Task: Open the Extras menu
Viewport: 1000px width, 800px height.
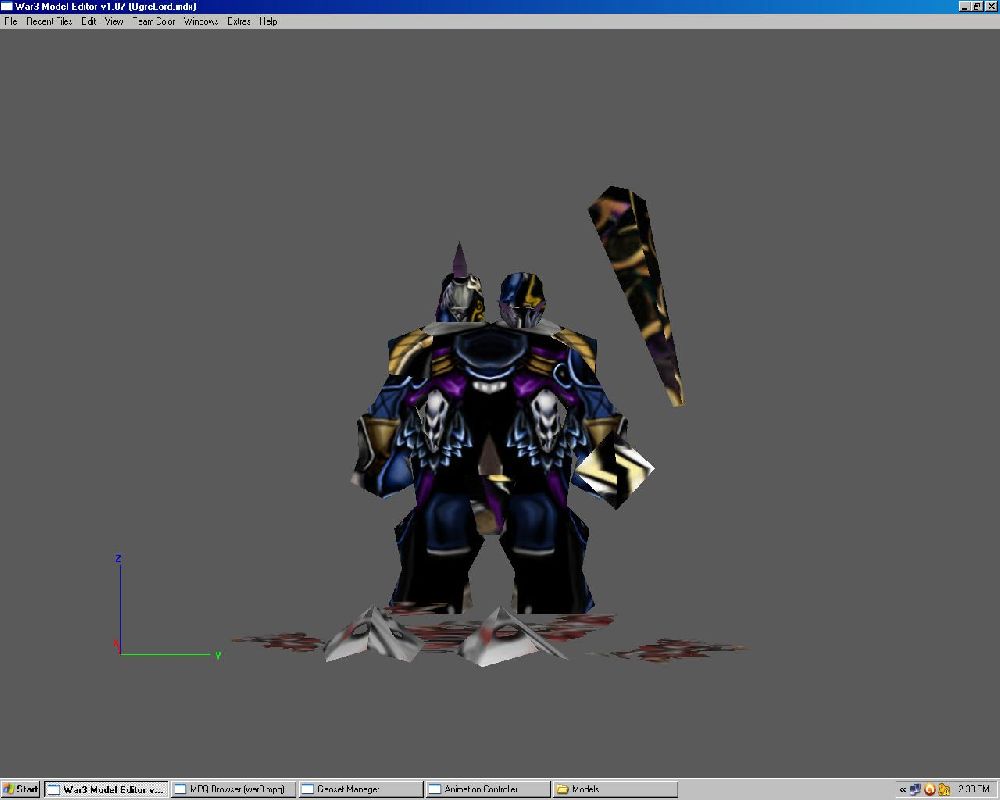Action: [x=239, y=21]
